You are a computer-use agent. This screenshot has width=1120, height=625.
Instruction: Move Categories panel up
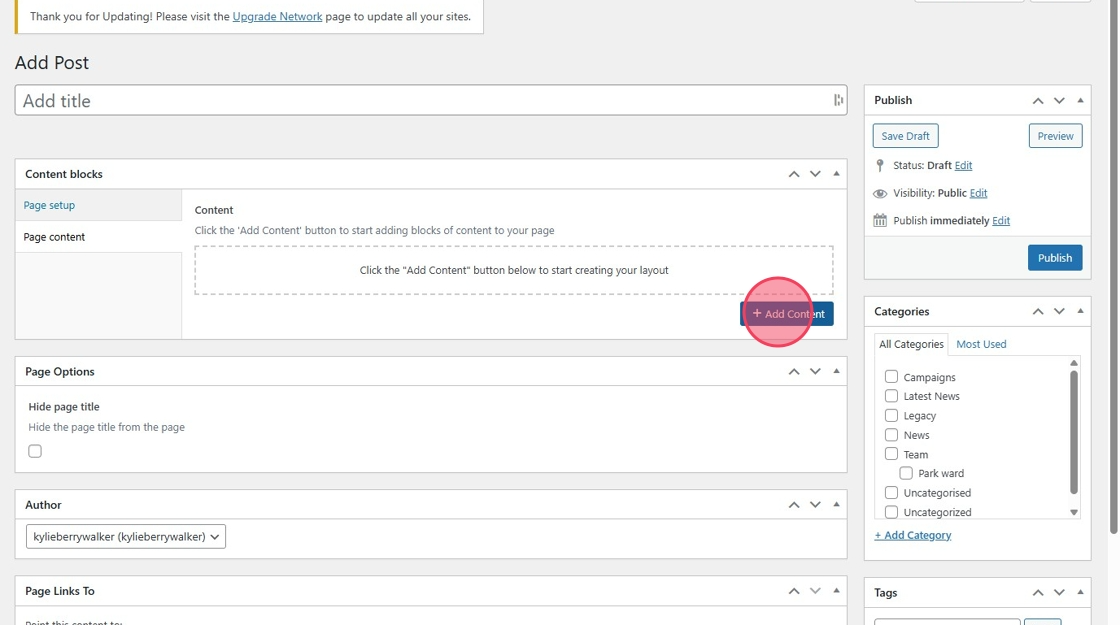[x=1038, y=312]
